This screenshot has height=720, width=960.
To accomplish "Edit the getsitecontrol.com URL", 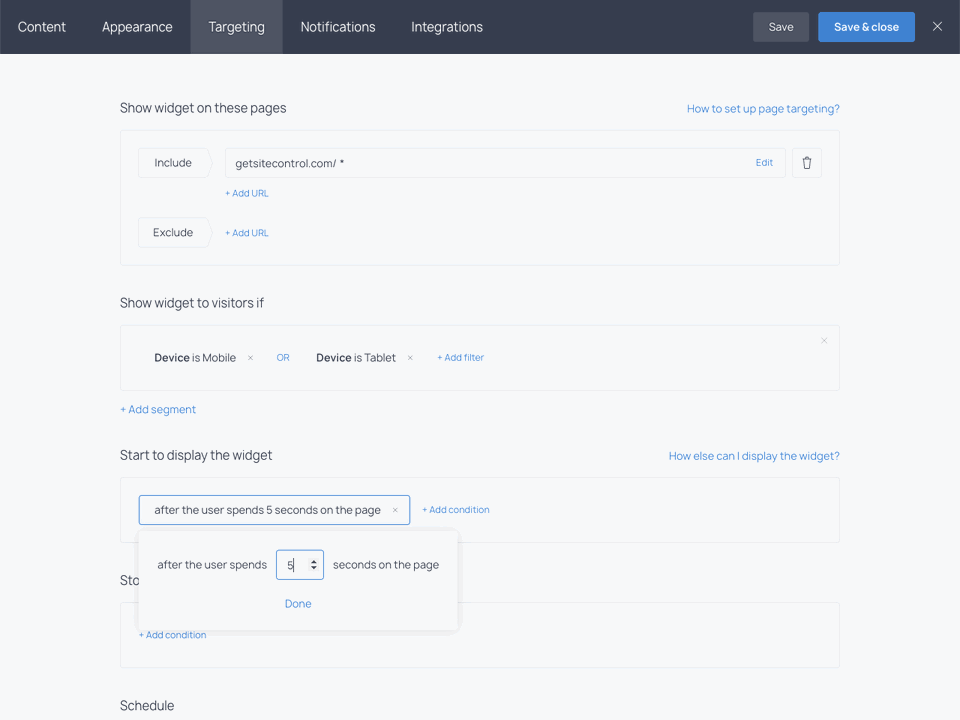I will pyautogui.click(x=764, y=163).
